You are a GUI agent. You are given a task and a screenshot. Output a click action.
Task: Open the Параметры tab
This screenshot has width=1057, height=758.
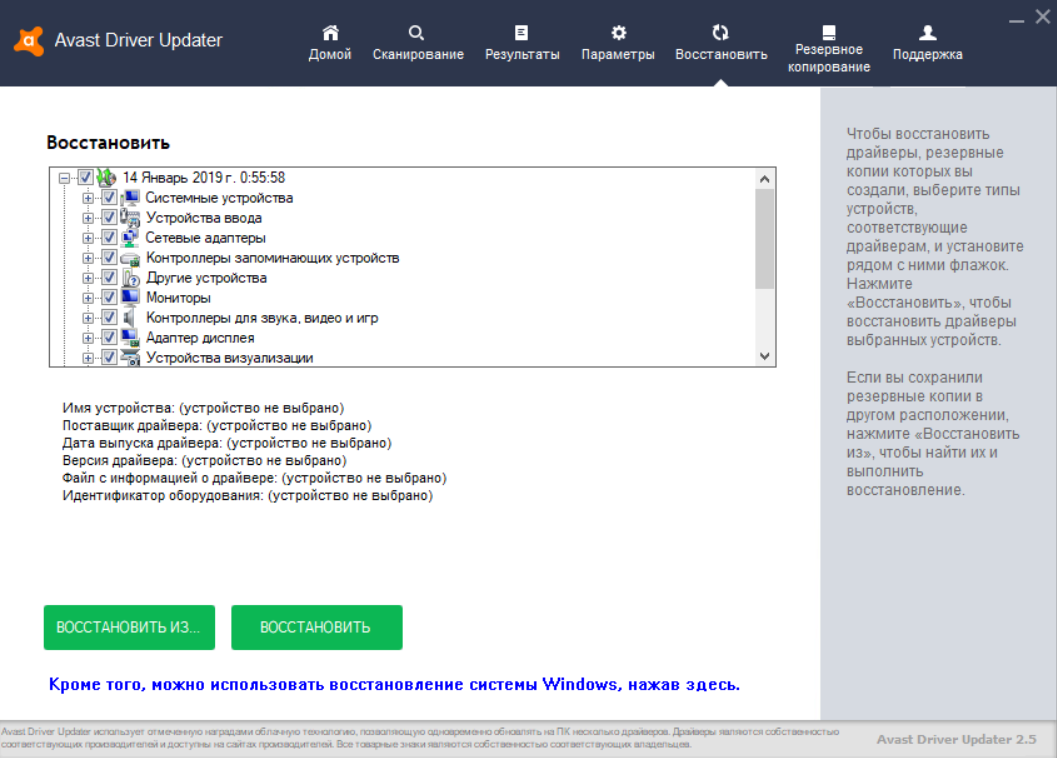click(x=618, y=44)
